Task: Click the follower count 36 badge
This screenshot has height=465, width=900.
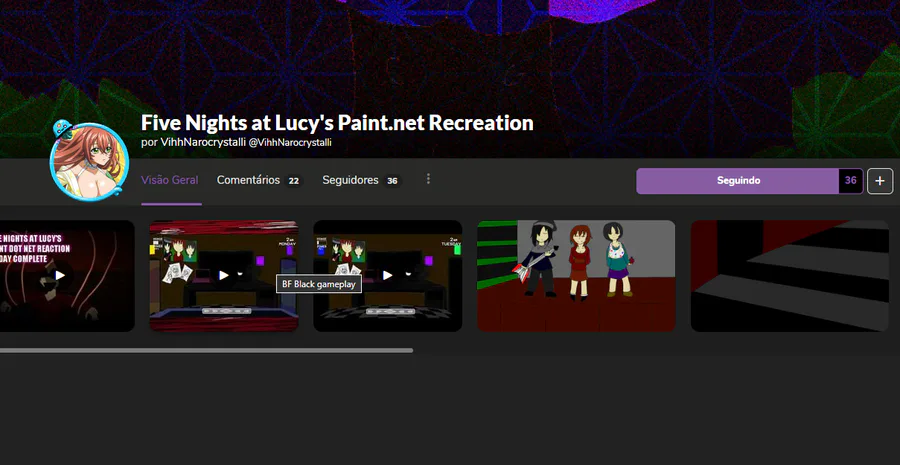Action: (x=851, y=181)
